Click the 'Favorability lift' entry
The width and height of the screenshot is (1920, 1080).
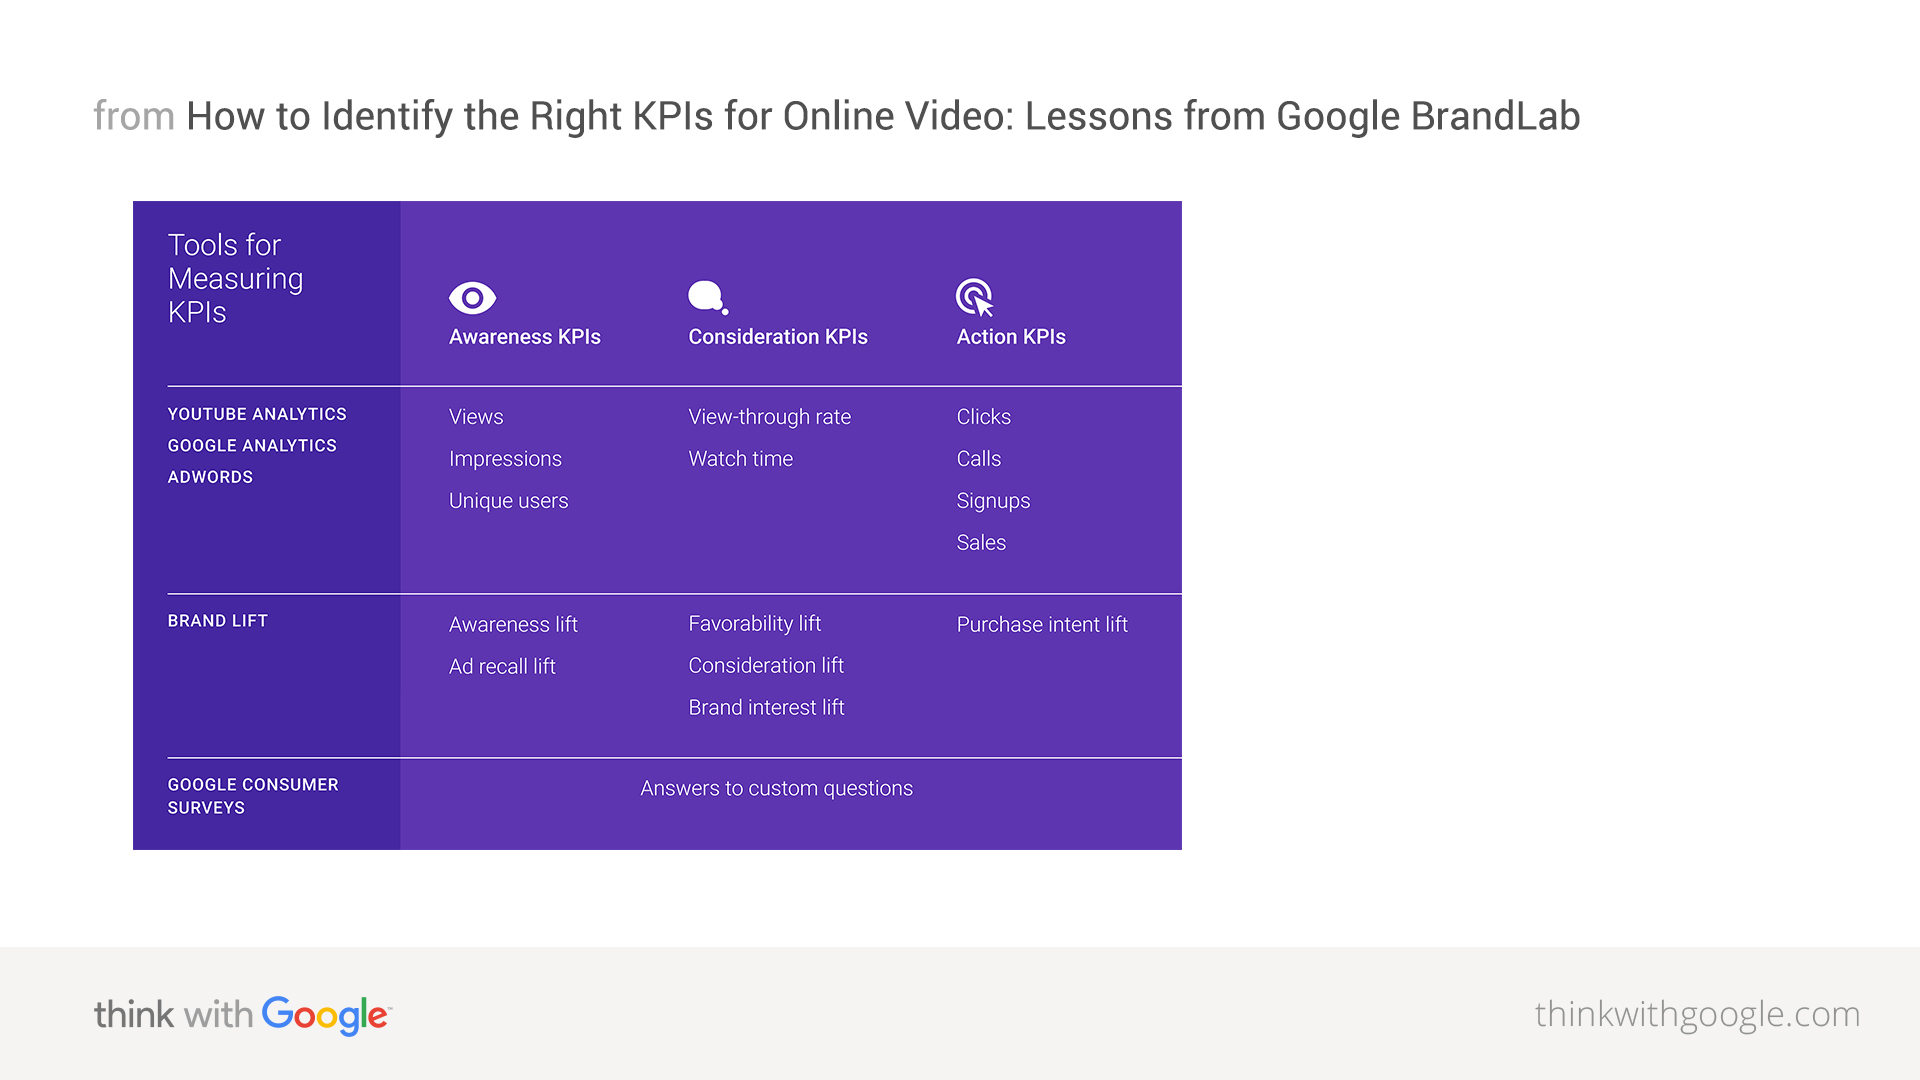755,624
